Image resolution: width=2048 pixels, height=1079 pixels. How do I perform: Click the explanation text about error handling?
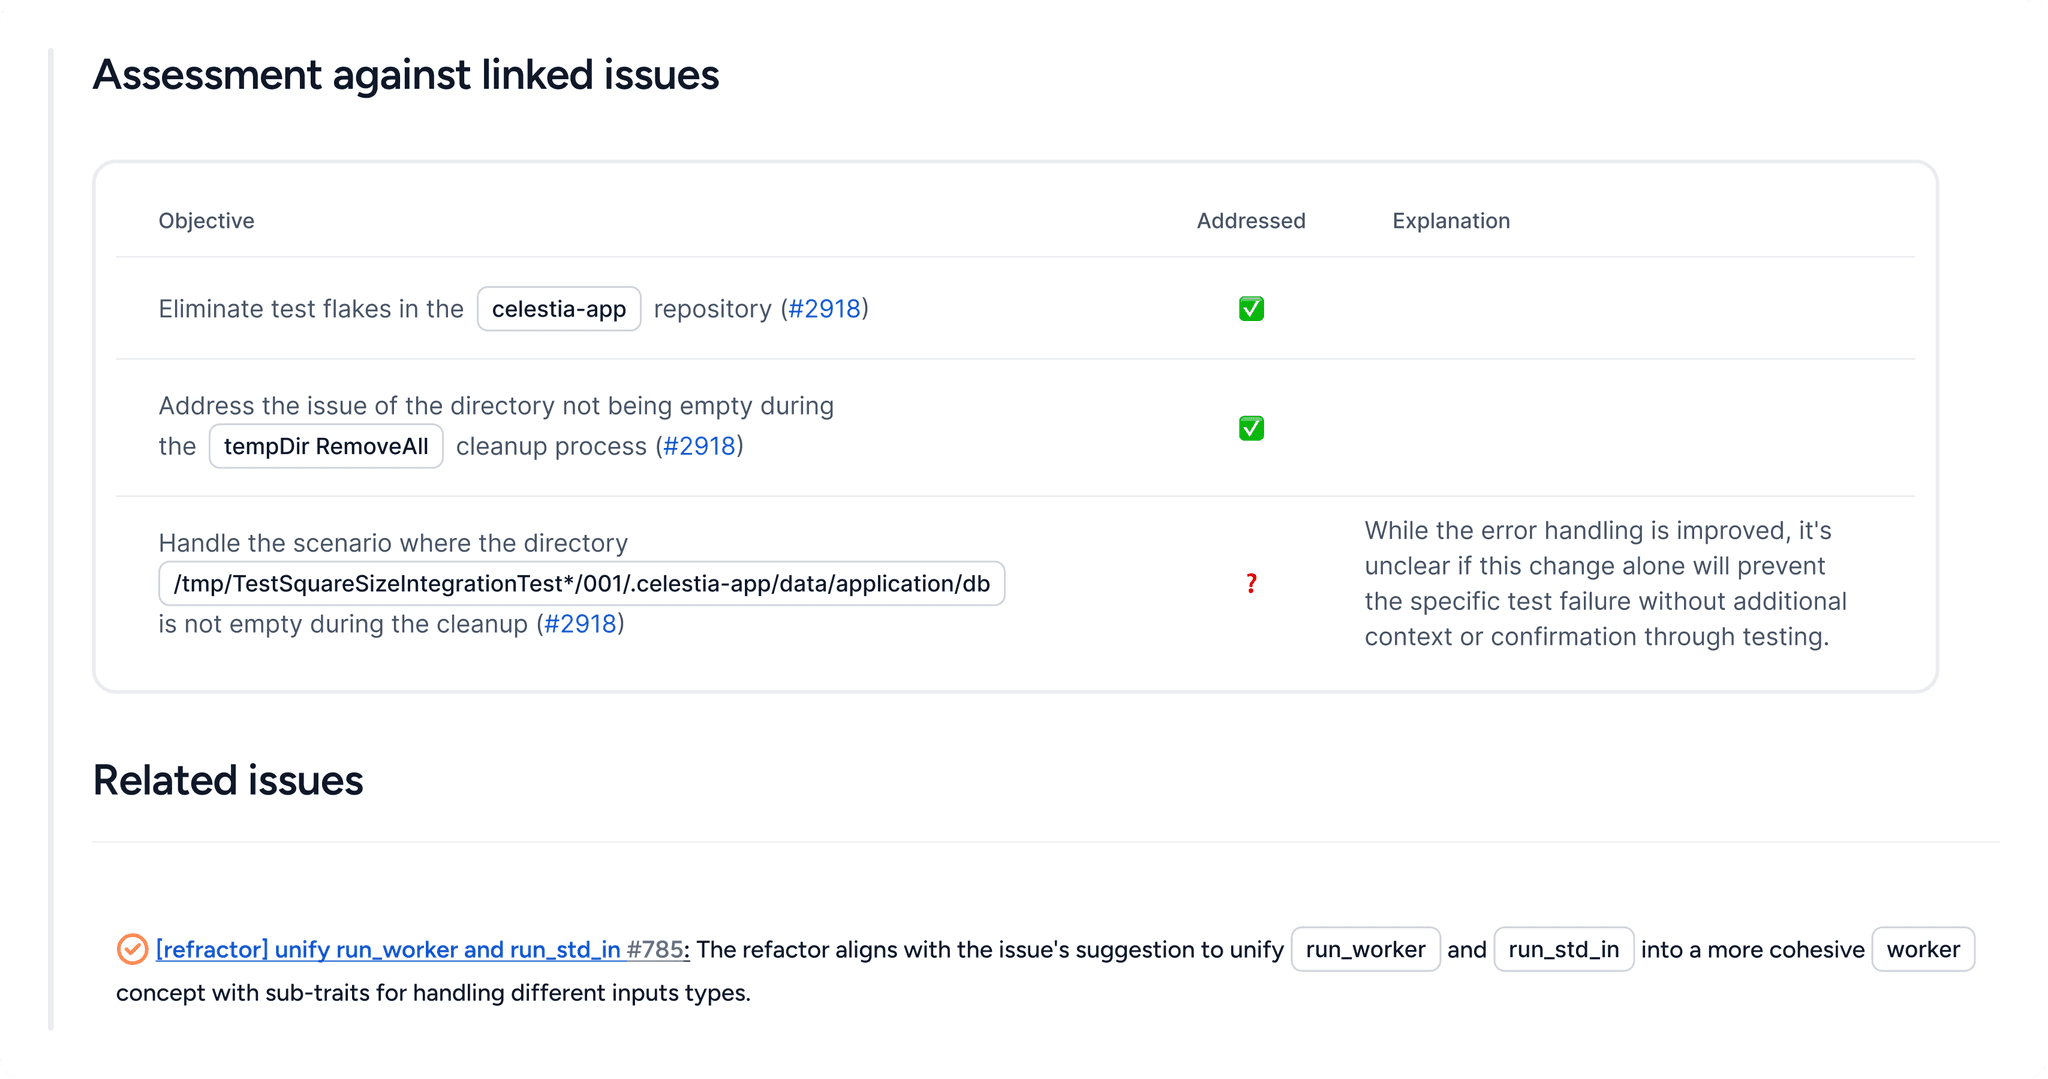tap(1605, 584)
